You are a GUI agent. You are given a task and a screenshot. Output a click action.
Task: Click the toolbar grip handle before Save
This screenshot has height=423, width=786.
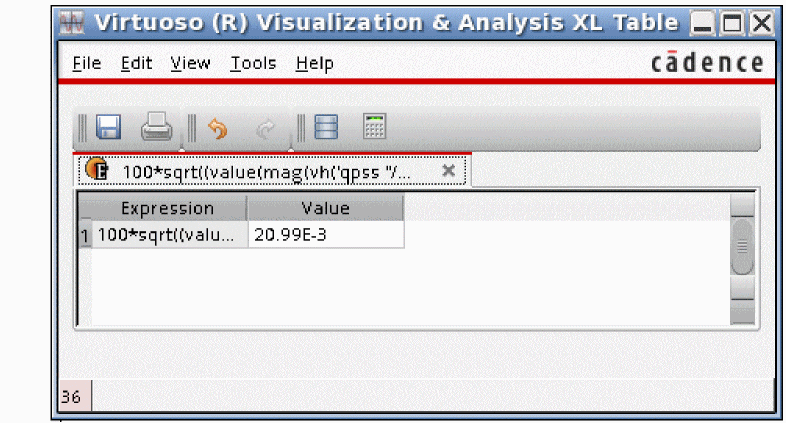pyautogui.click(x=83, y=128)
